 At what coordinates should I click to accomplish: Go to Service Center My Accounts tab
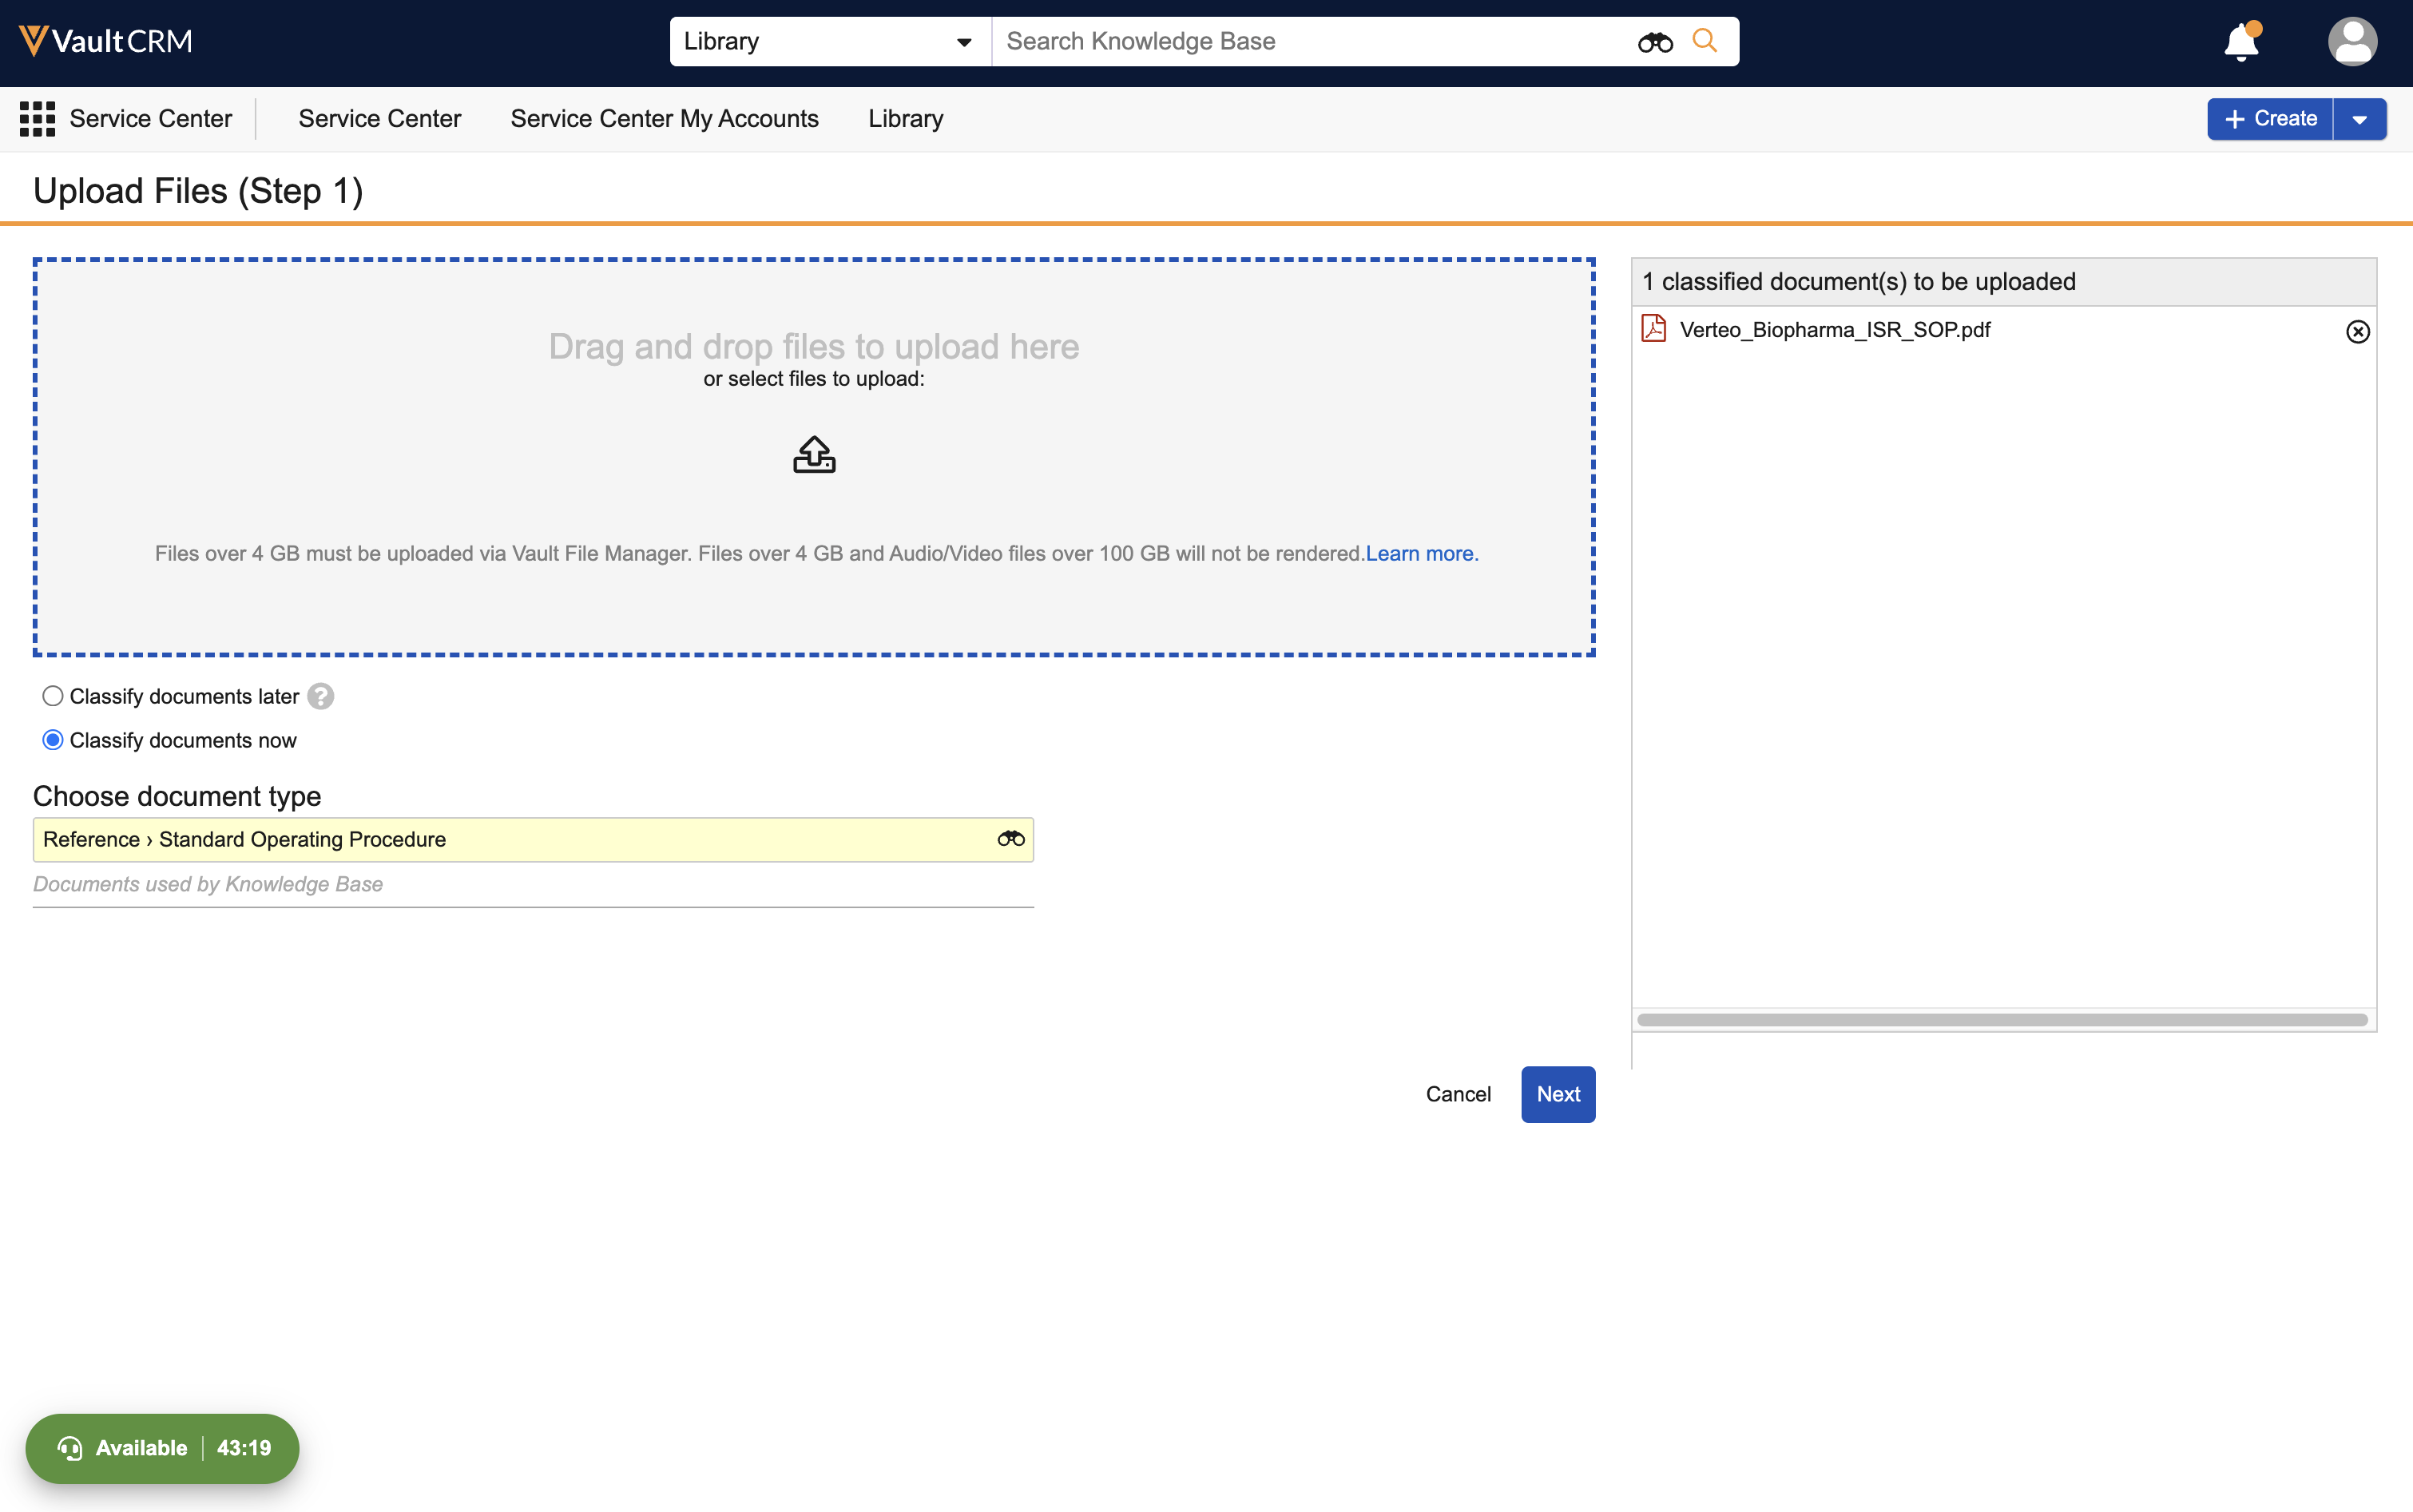(x=664, y=119)
